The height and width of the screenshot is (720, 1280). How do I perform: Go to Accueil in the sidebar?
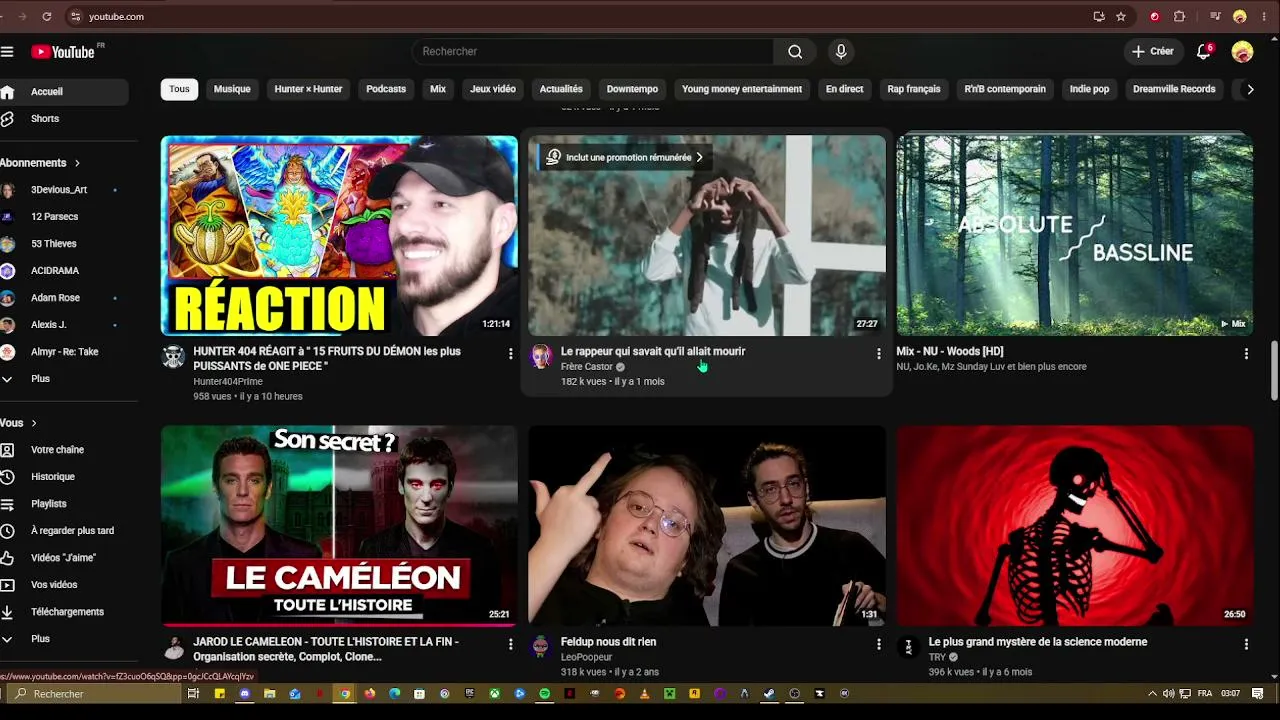(64, 92)
